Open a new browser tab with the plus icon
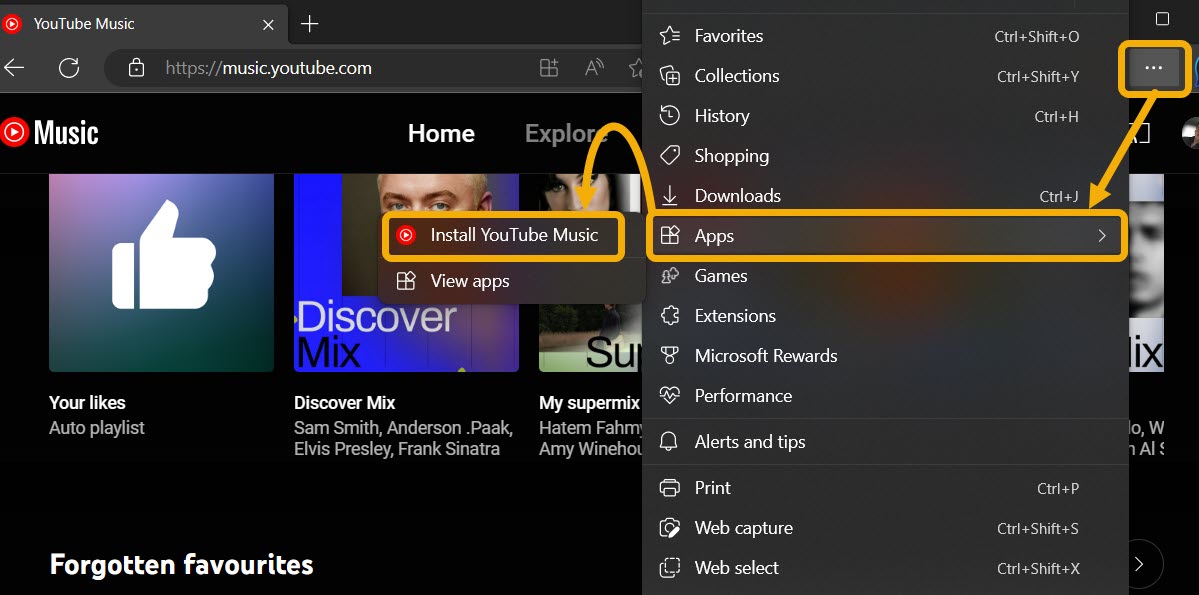The image size is (1199, 595). pyautogui.click(x=309, y=23)
